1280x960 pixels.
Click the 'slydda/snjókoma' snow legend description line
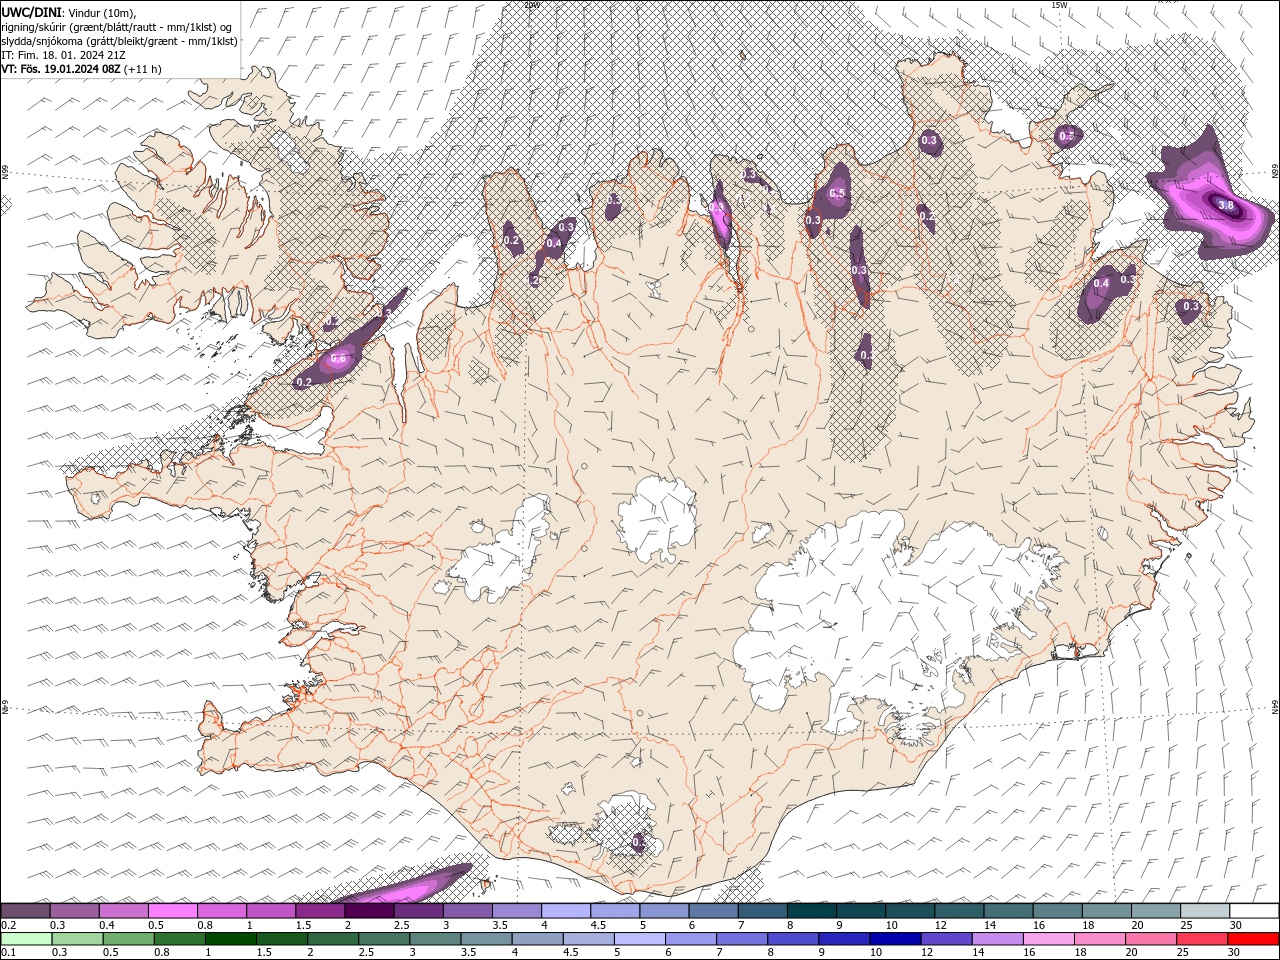[119, 41]
